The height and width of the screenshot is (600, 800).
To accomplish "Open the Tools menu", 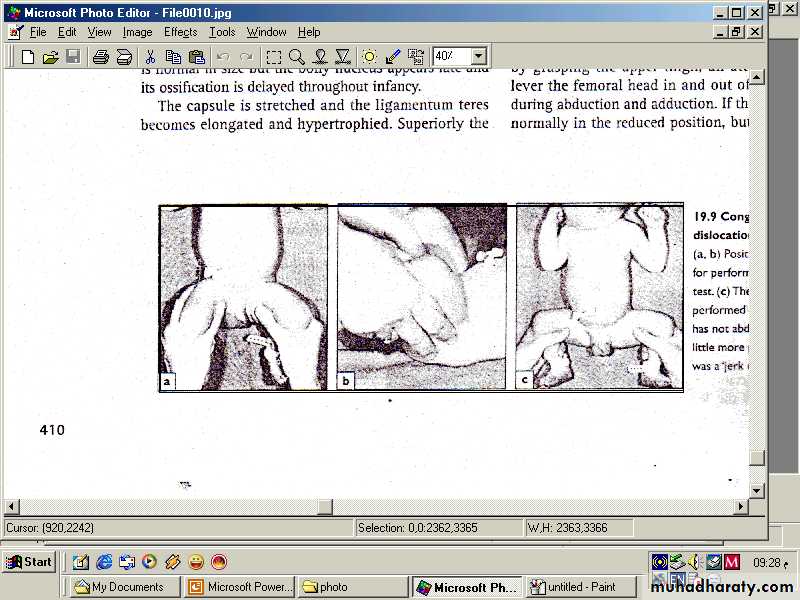I will (x=222, y=32).
